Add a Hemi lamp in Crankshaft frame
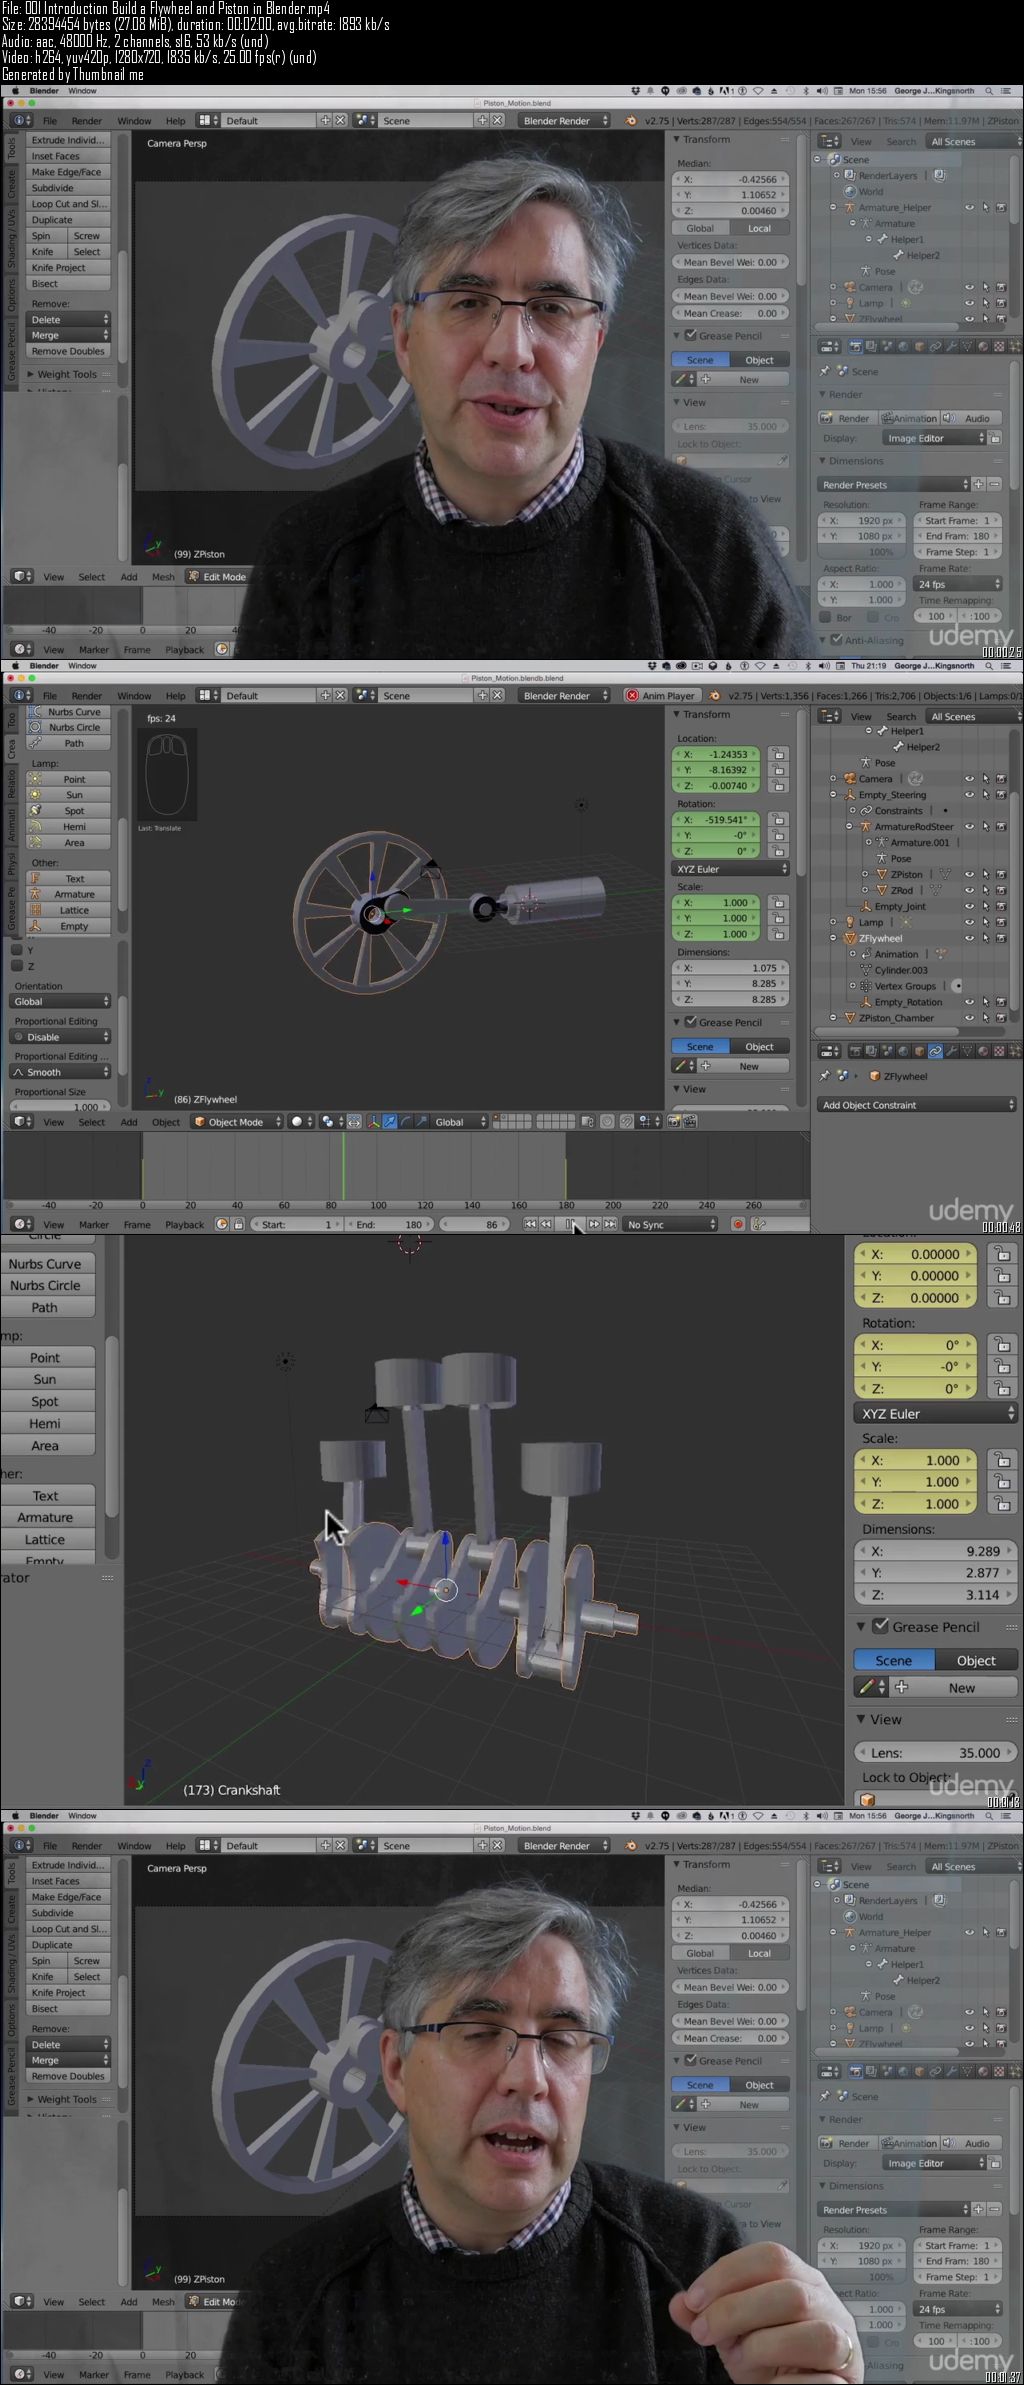1024x2385 pixels. (x=46, y=1423)
